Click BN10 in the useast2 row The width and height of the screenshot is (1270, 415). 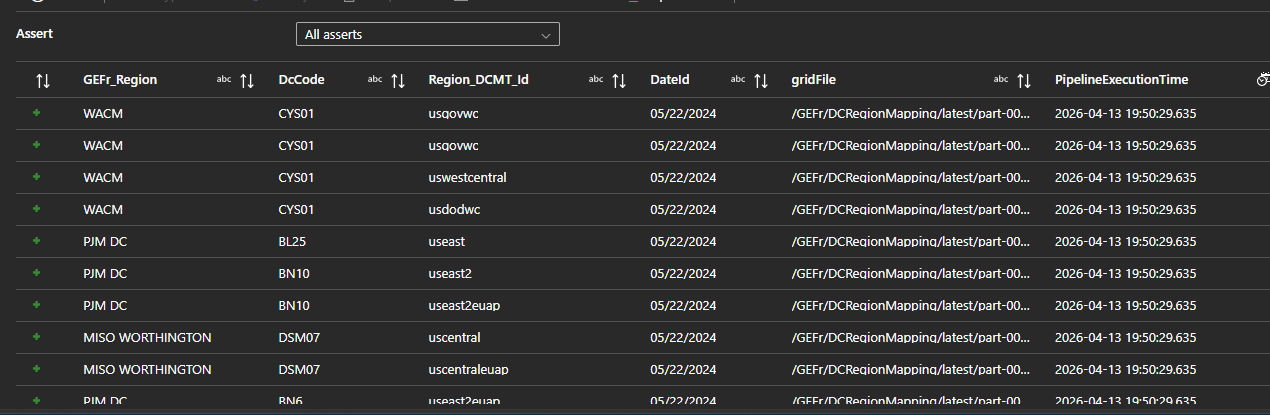tap(293, 274)
